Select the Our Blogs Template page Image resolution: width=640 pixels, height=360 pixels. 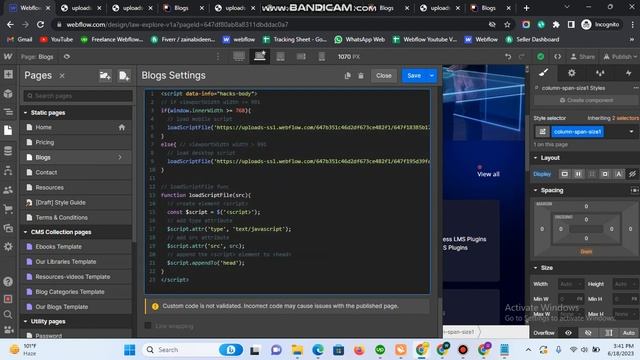pos(77,307)
